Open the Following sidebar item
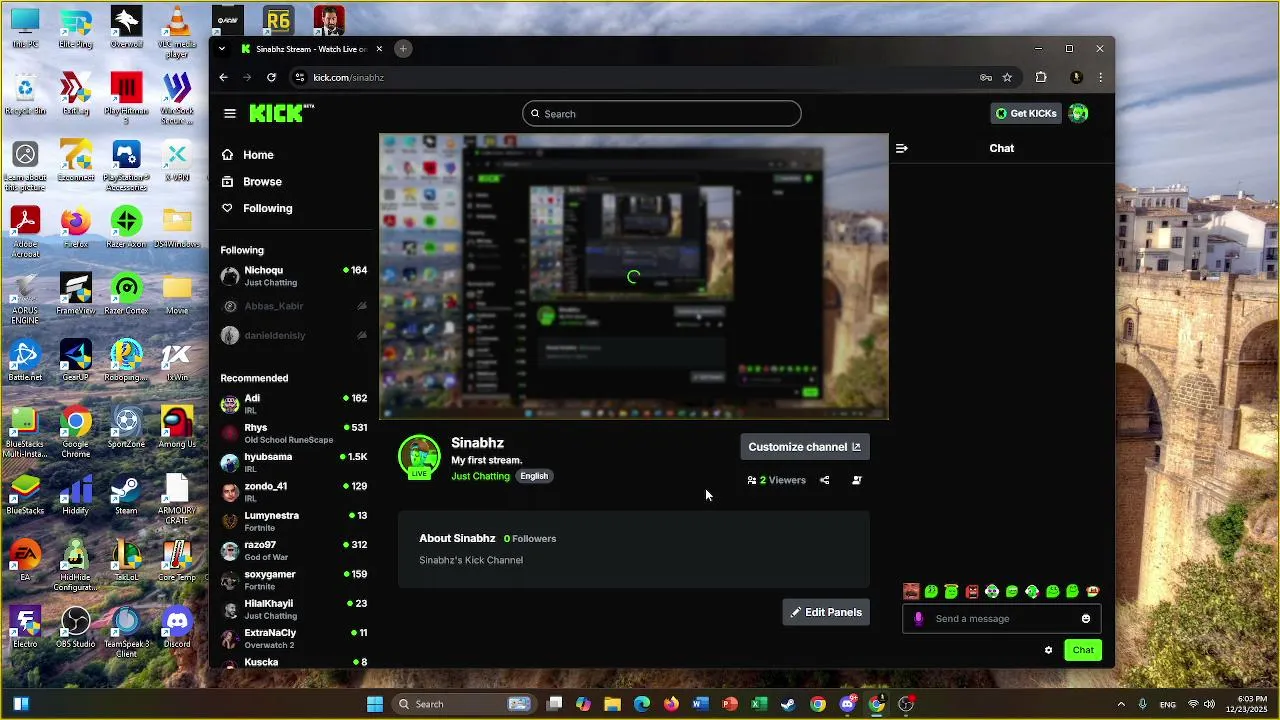 256,208
